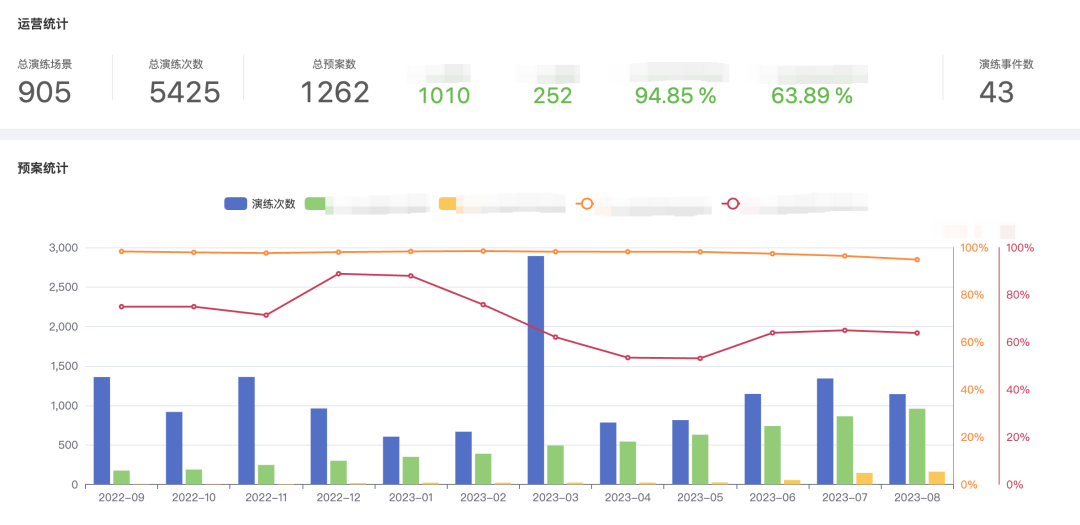The height and width of the screenshot is (525, 1080).
Task: Toggle the blue 演练次数 legend item
Action: tap(260, 203)
